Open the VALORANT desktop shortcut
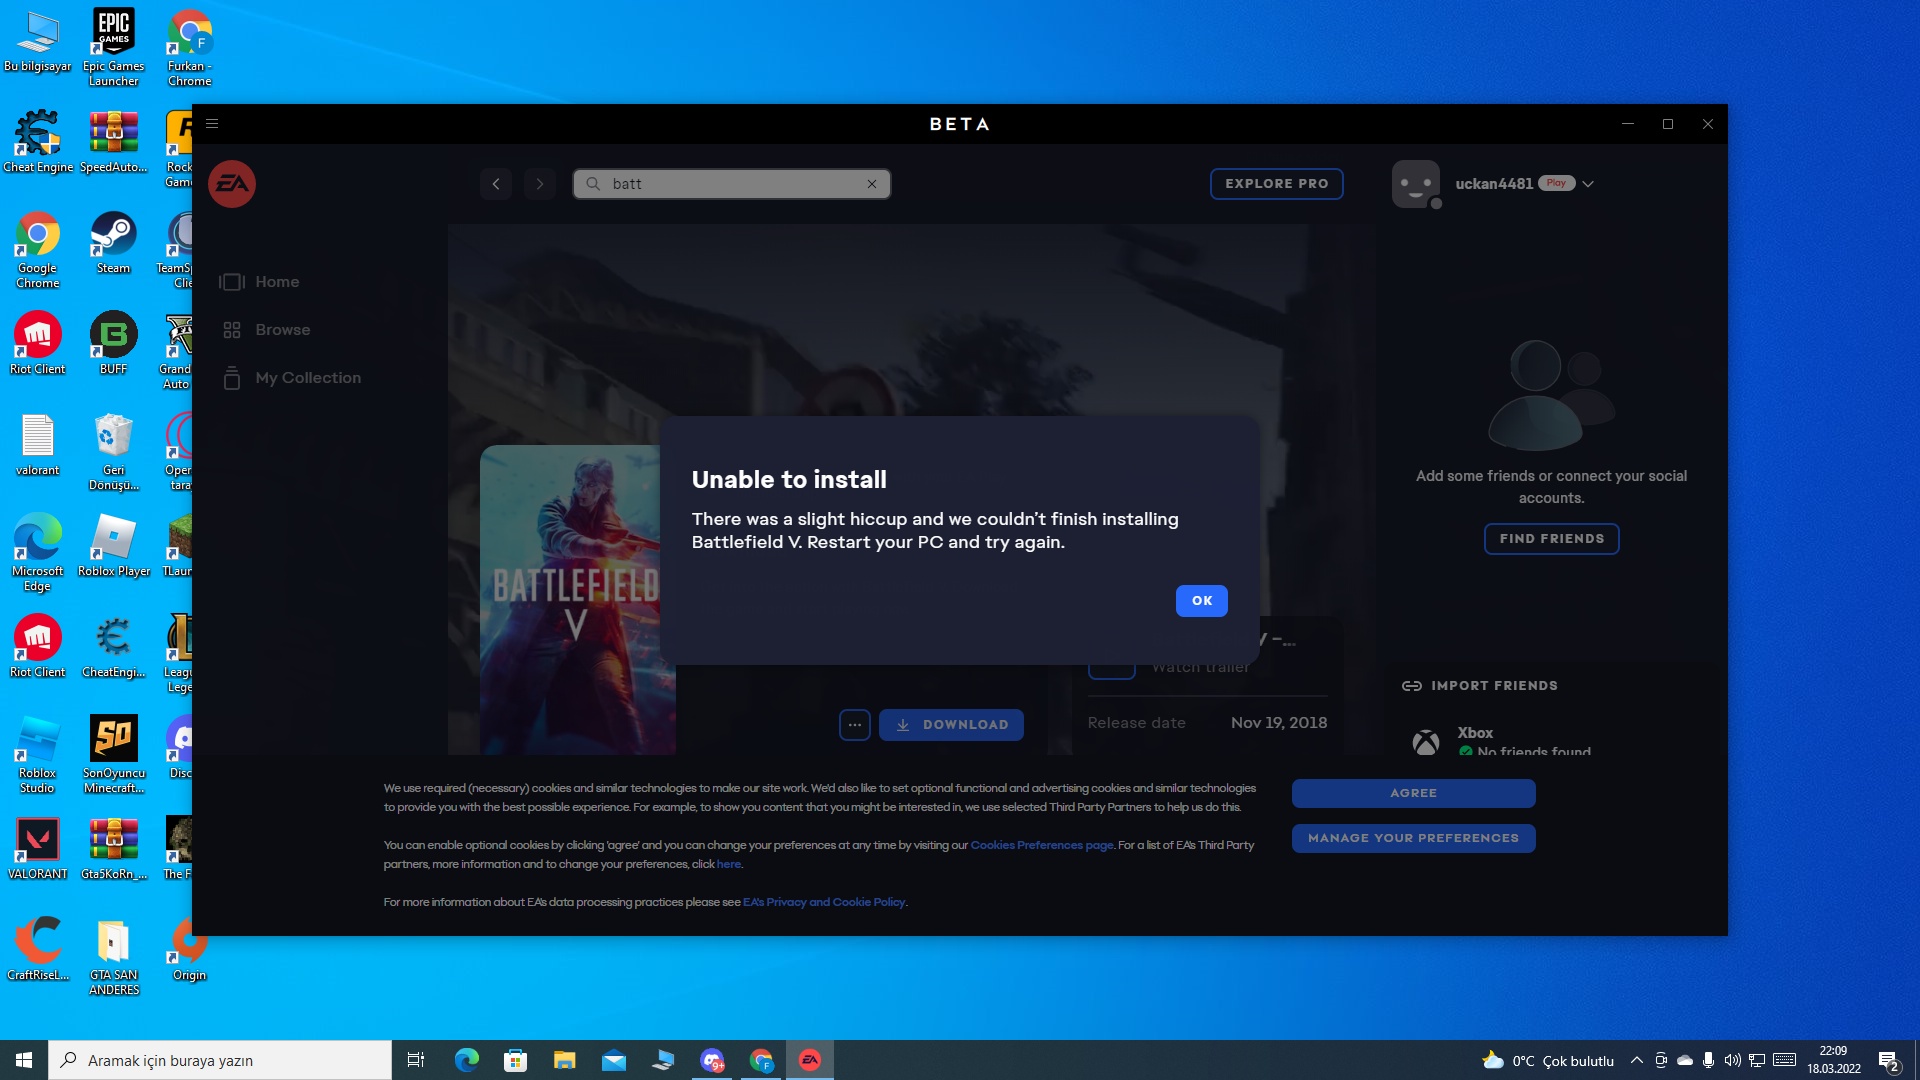The image size is (1920, 1080). 38,848
